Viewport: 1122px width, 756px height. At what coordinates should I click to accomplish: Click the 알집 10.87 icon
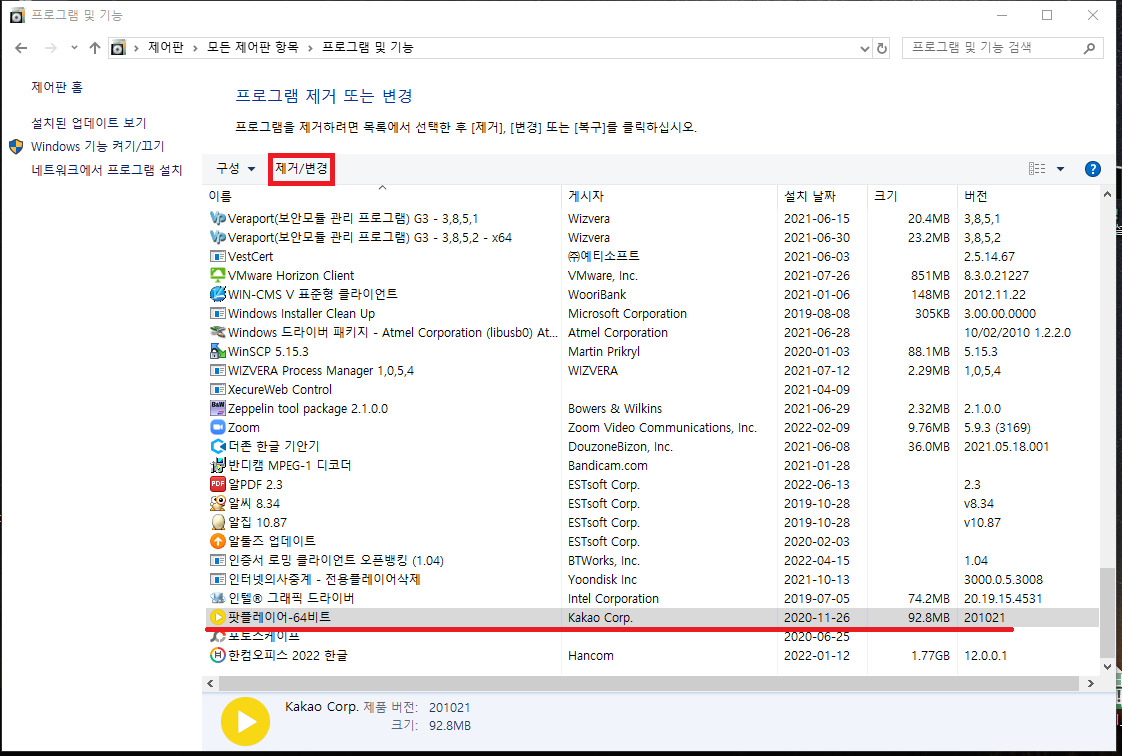pyautogui.click(x=218, y=522)
